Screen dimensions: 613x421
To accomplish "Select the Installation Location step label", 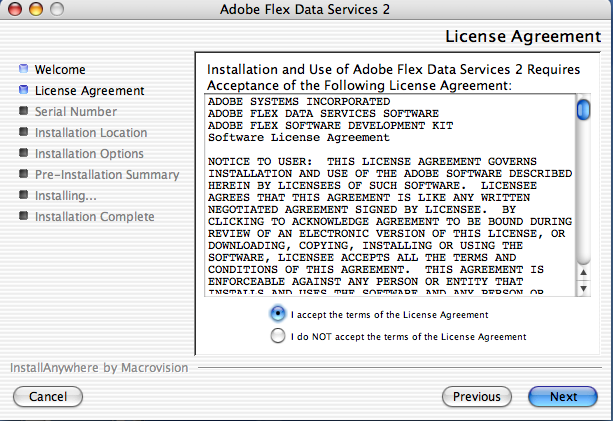I will (91, 133).
